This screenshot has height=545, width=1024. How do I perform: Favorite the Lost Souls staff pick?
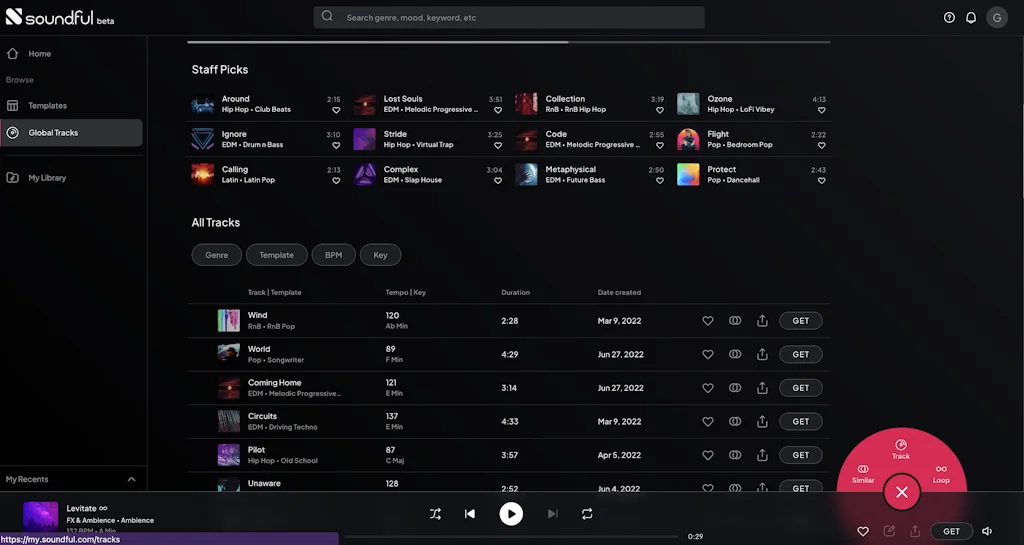(x=498, y=110)
